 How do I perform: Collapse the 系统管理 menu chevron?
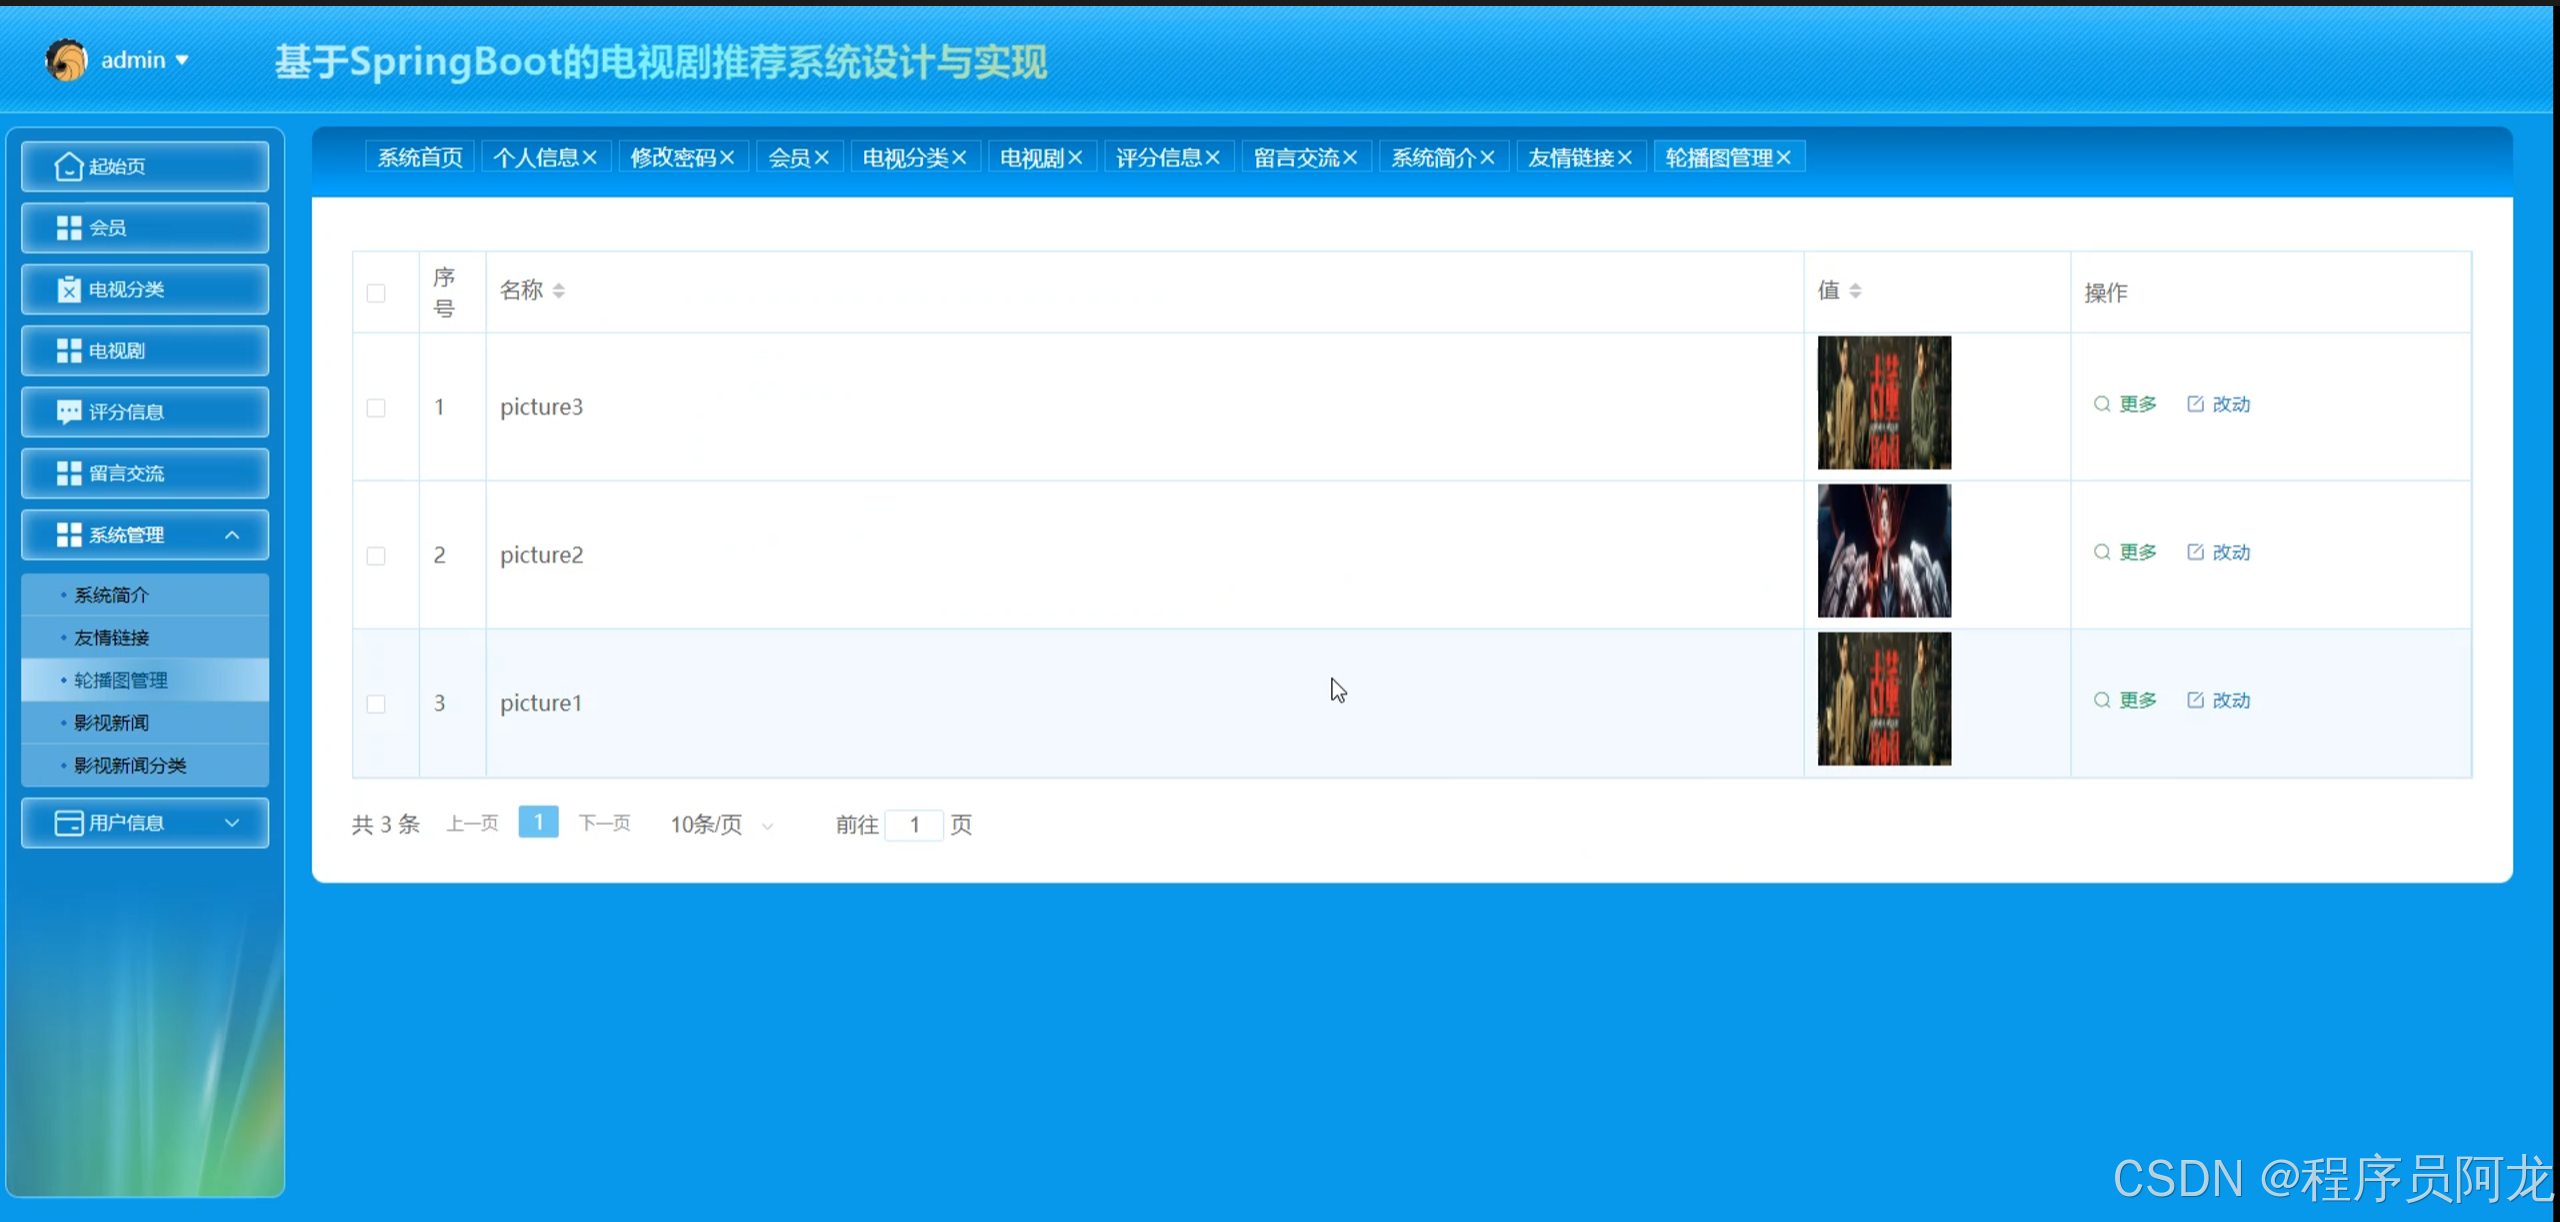(x=232, y=535)
